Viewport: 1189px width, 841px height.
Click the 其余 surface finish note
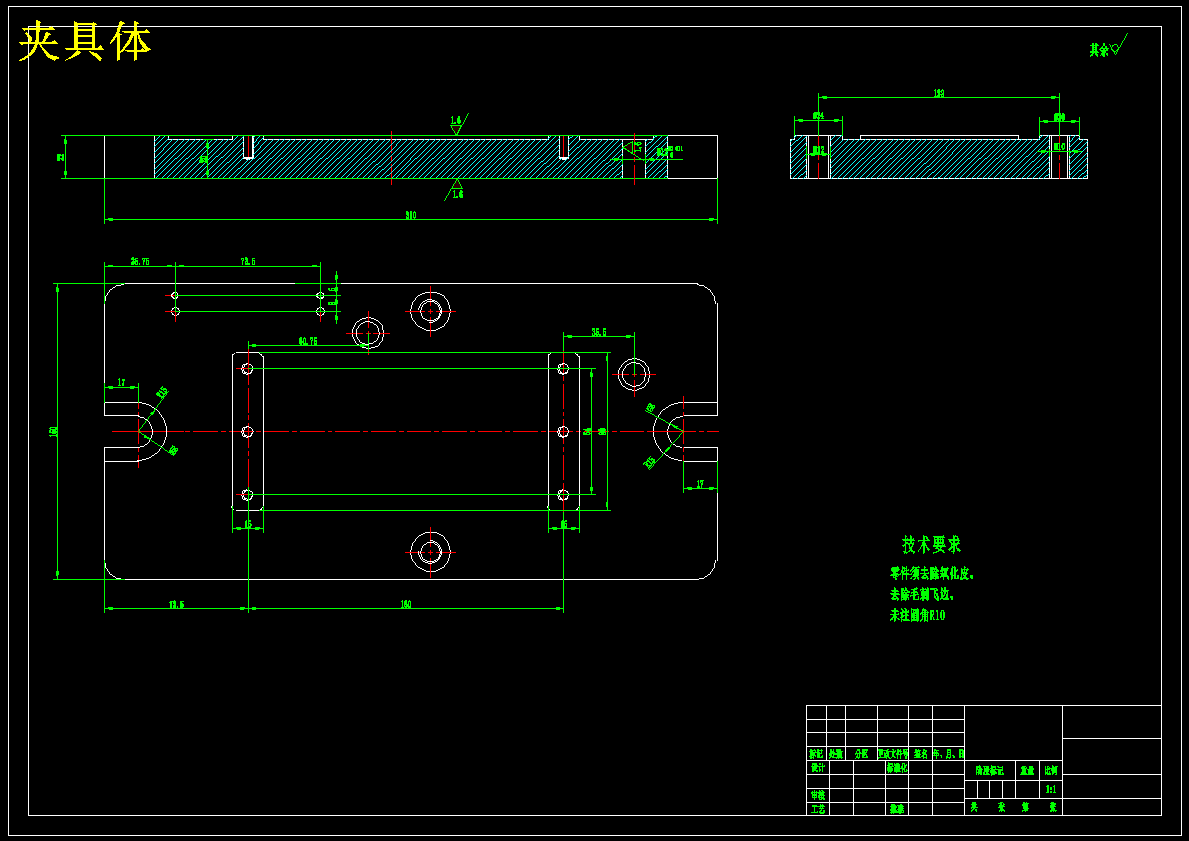click(1108, 47)
